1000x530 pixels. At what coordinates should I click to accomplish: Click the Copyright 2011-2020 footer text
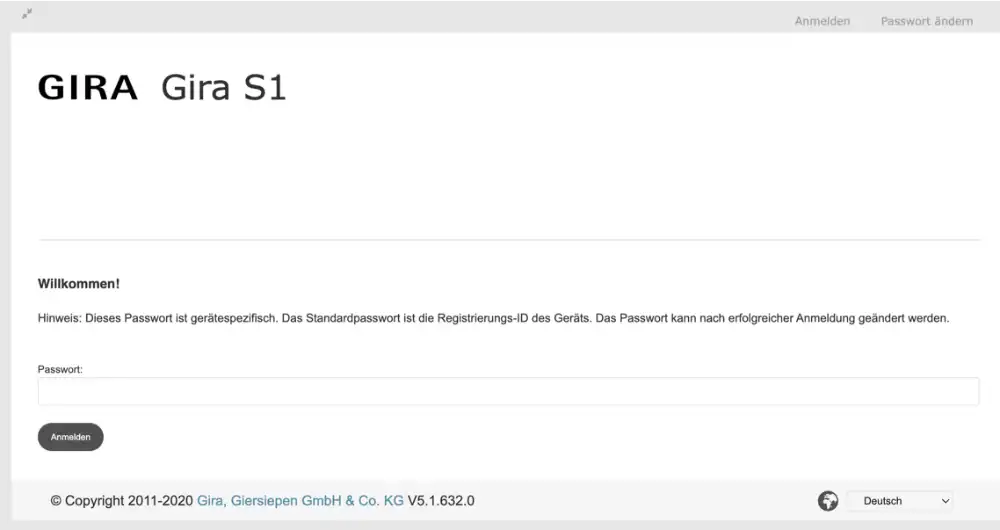click(x=122, y=501)
